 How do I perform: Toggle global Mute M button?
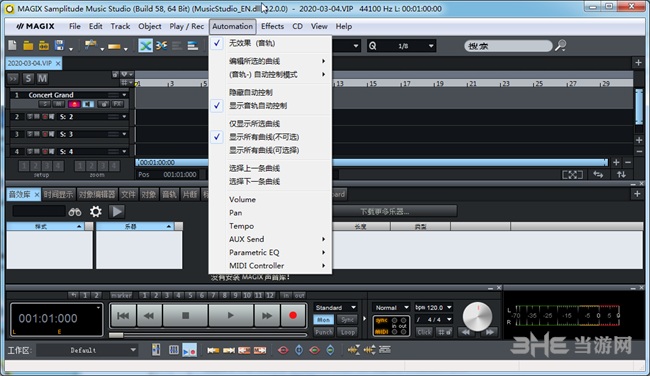(42, 79)
